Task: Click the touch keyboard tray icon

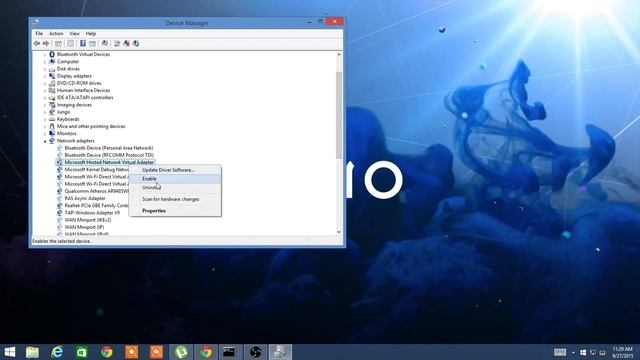Action: (560, 352)
